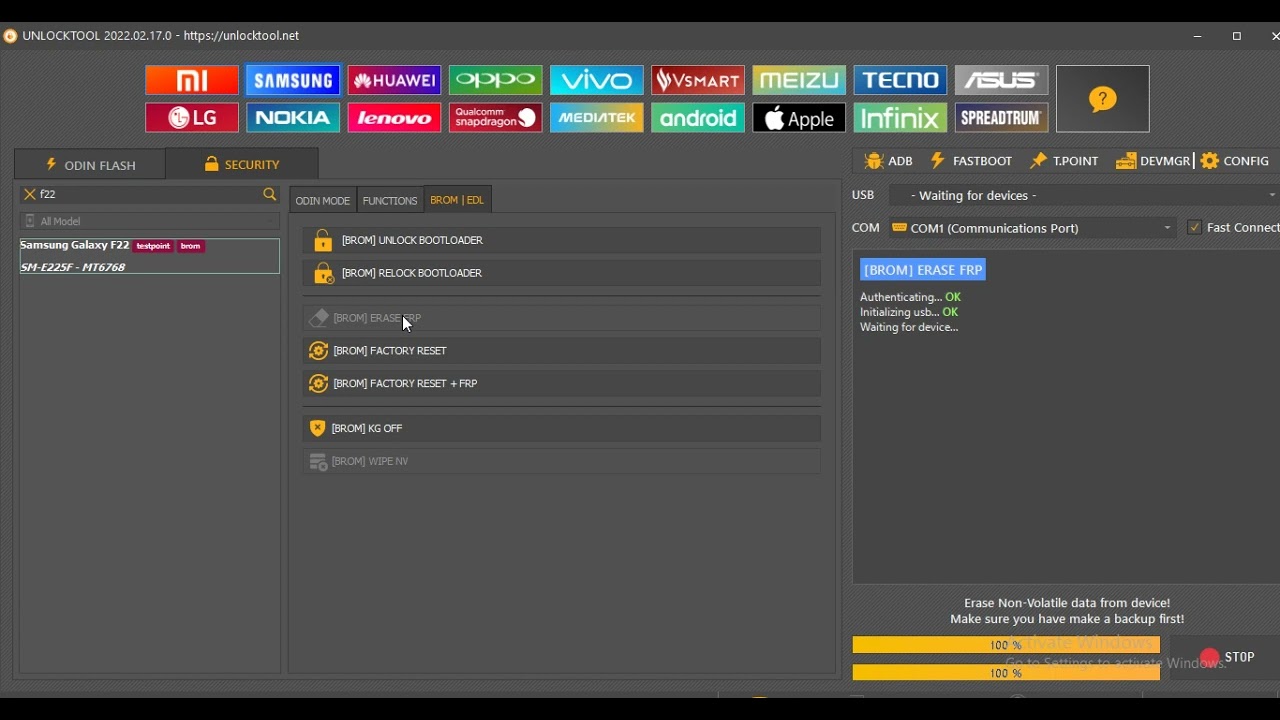Viewport: 1280px width, 720px height.
Task: Open the All Model filter dropdown
Action: (149, 221)
